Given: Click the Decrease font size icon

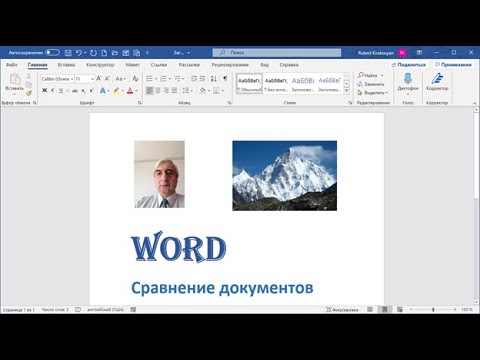Looking at the screenshot, I should (107, 79).
